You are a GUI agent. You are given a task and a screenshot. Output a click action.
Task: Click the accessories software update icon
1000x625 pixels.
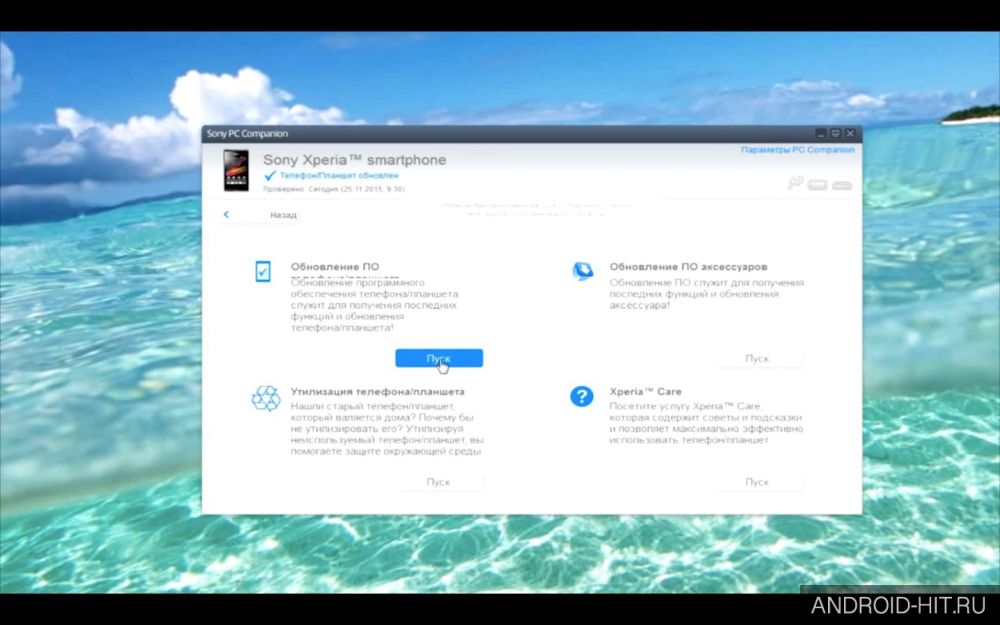point(582,271)
